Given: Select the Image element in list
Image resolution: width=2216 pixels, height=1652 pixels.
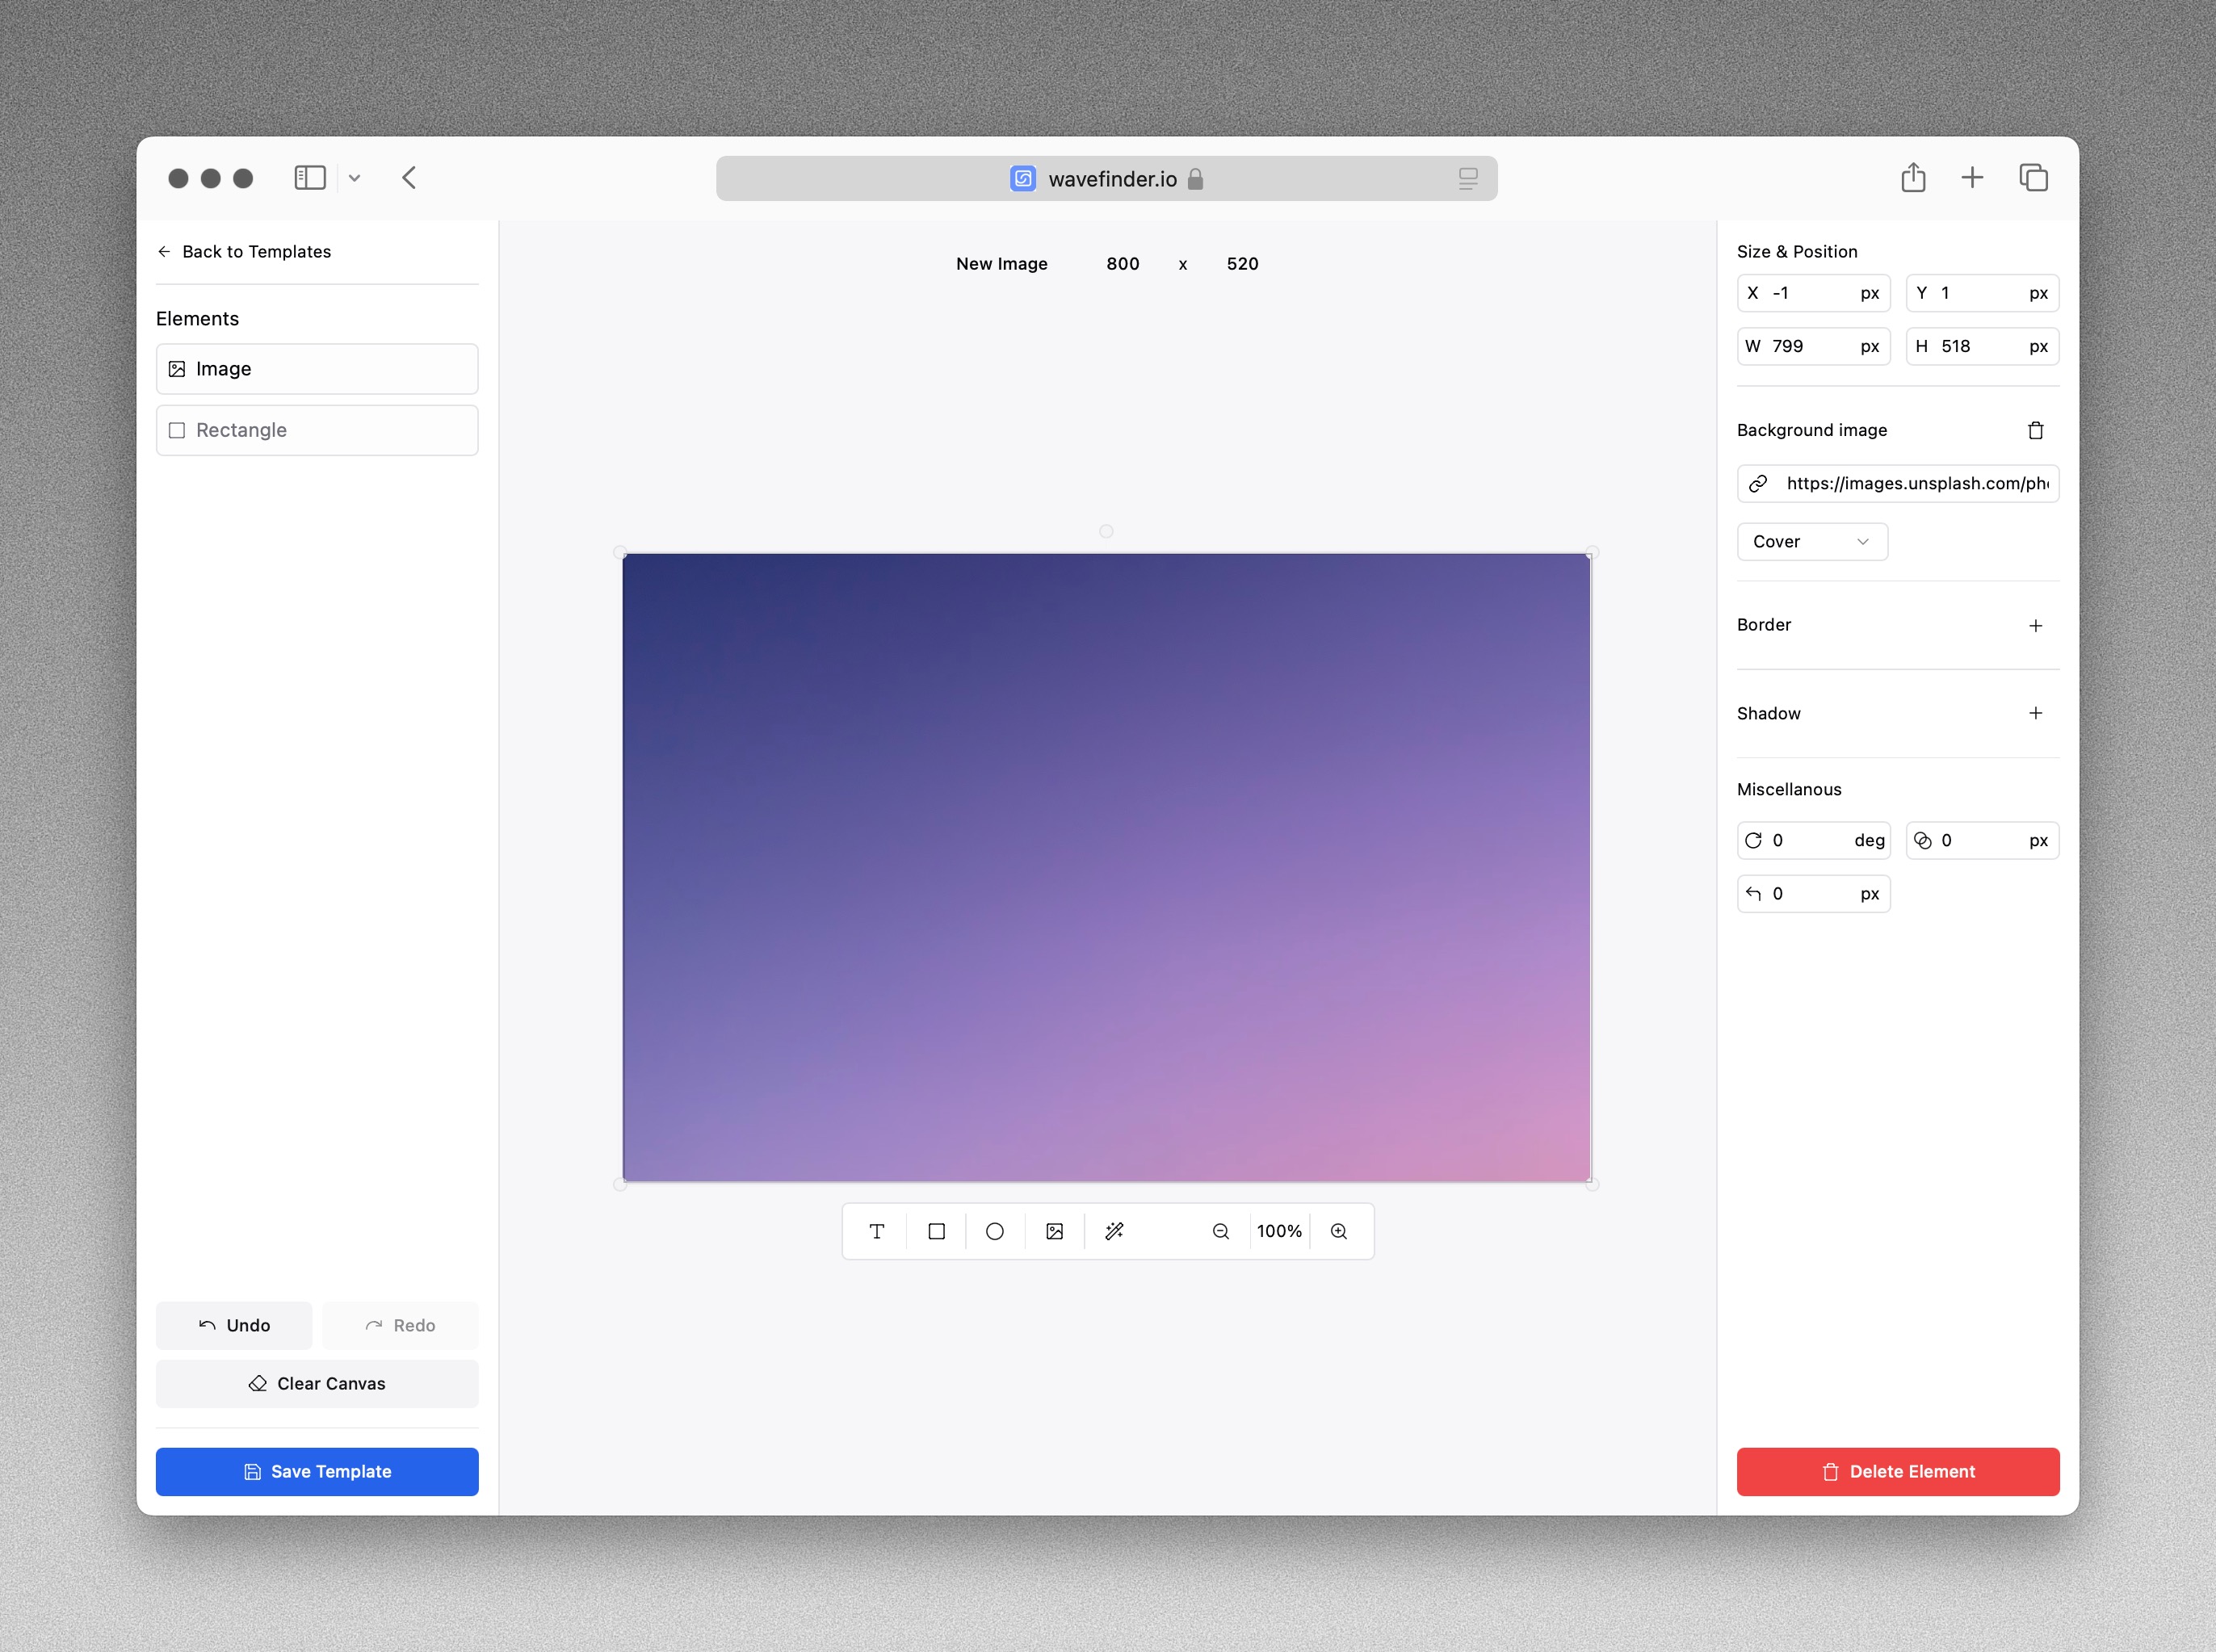Looking at the screenshot, I should 317,369.
